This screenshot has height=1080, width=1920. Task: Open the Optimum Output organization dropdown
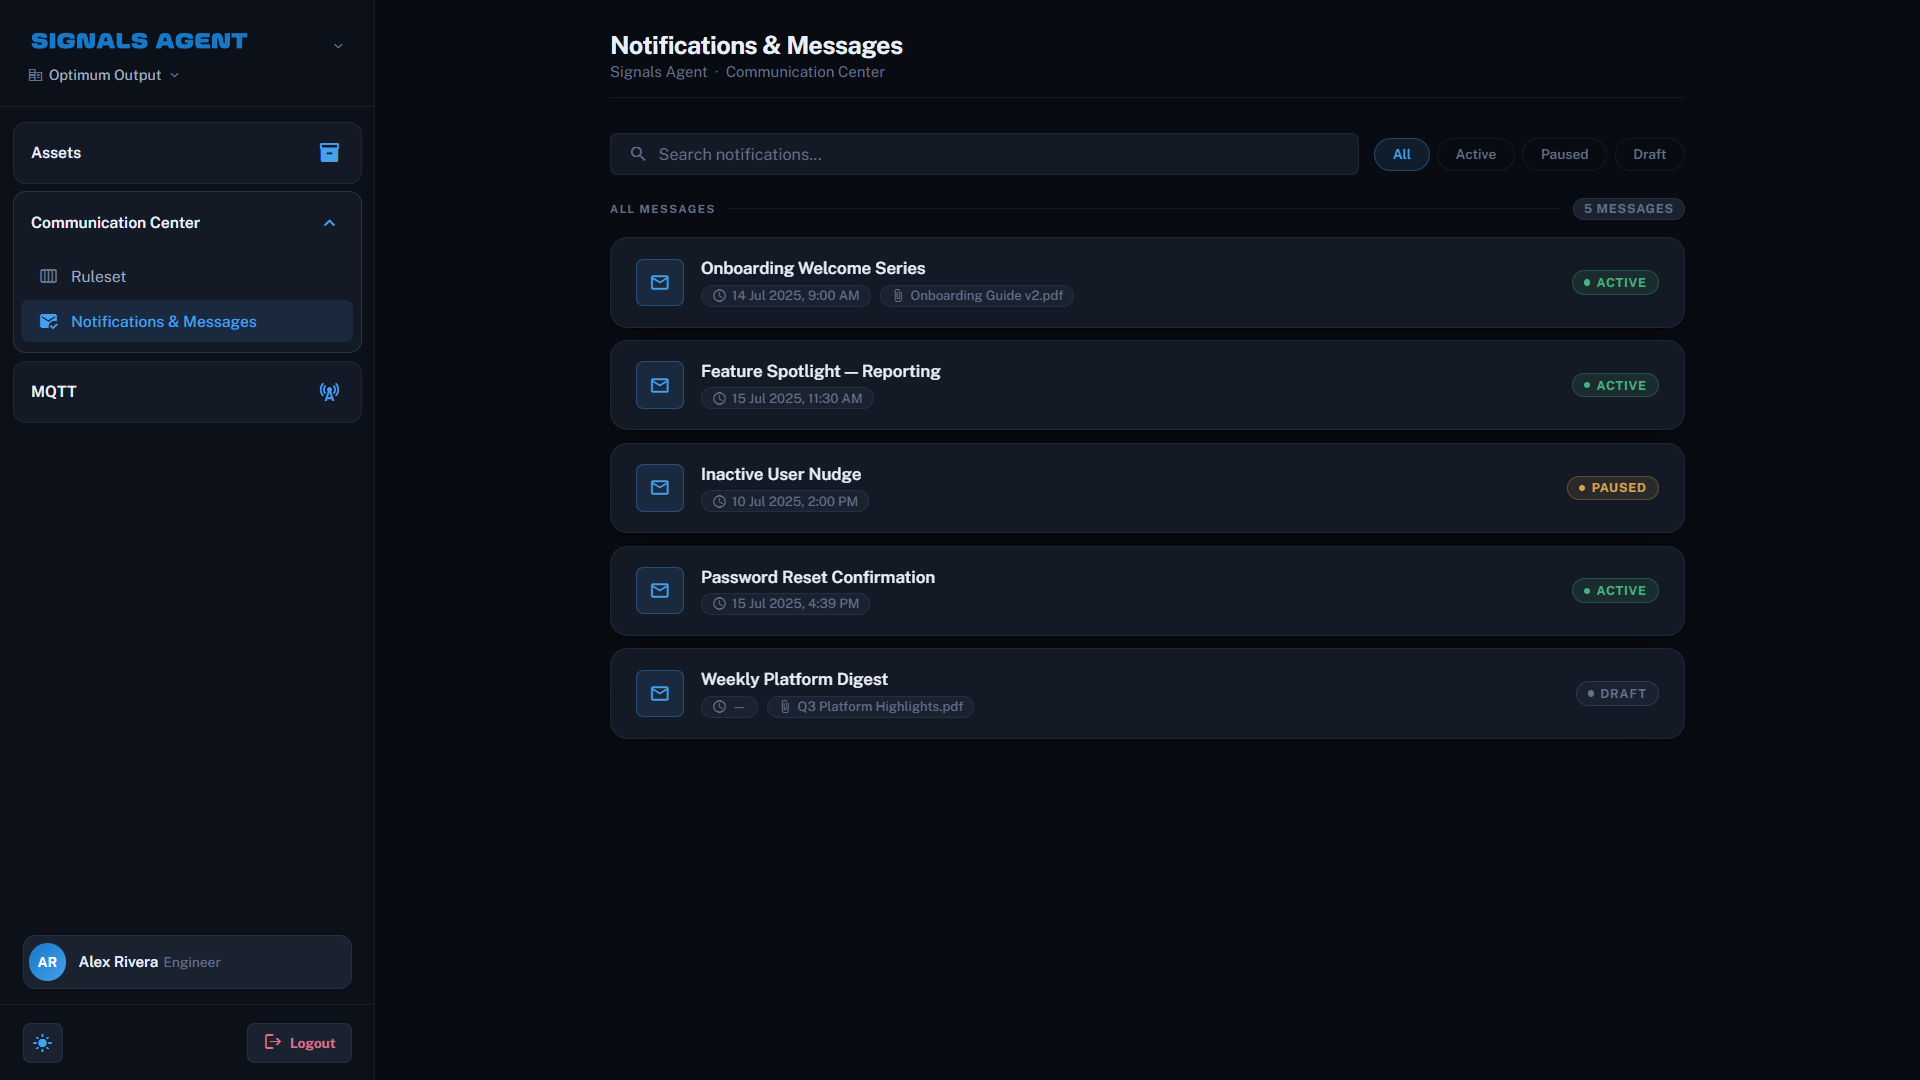pos(104,75)
